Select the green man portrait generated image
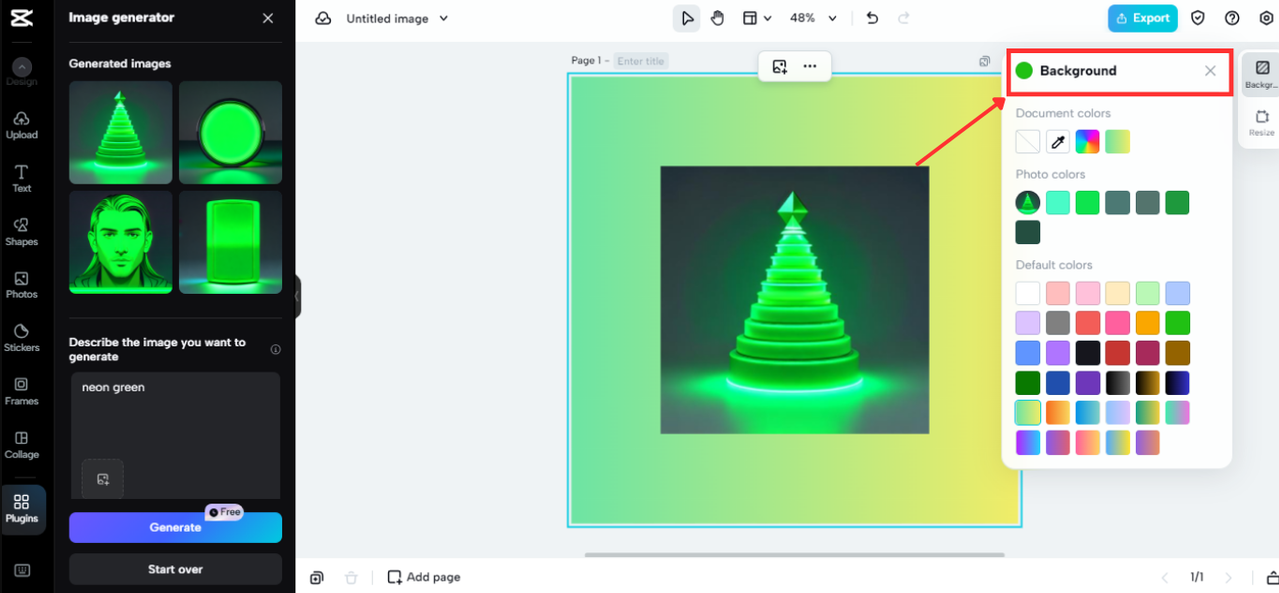This screenshot has height=593, width=1279. click(120, 242)
